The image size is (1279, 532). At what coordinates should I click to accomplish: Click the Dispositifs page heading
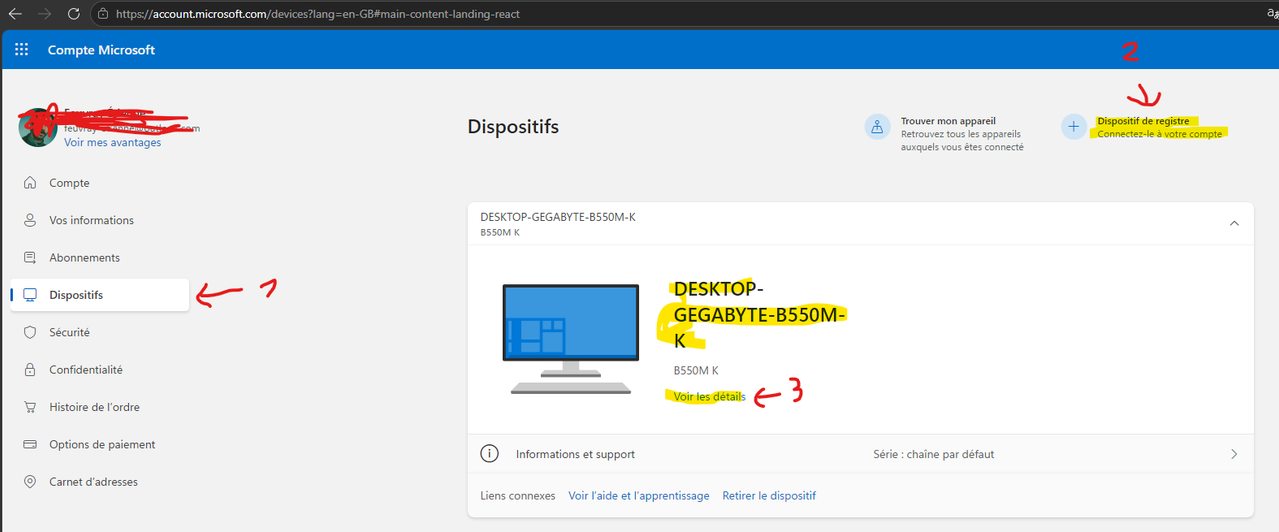513,127
